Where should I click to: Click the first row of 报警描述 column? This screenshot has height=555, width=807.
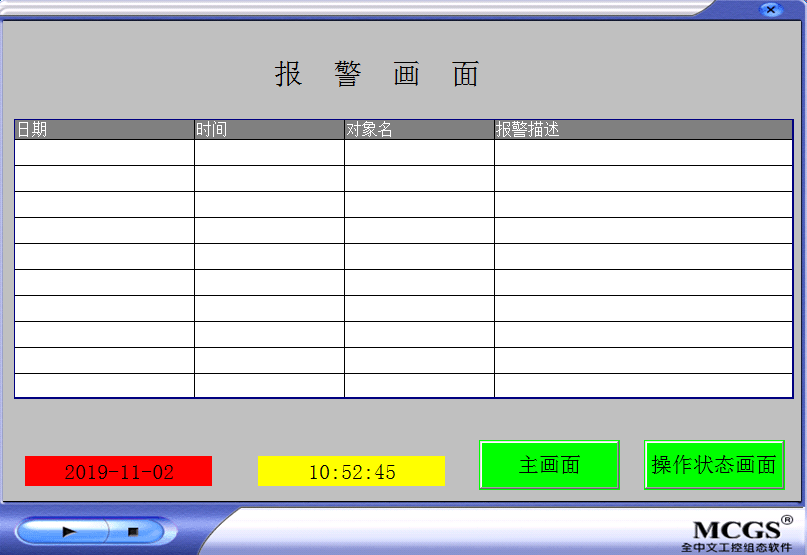[x=643, y=153]
